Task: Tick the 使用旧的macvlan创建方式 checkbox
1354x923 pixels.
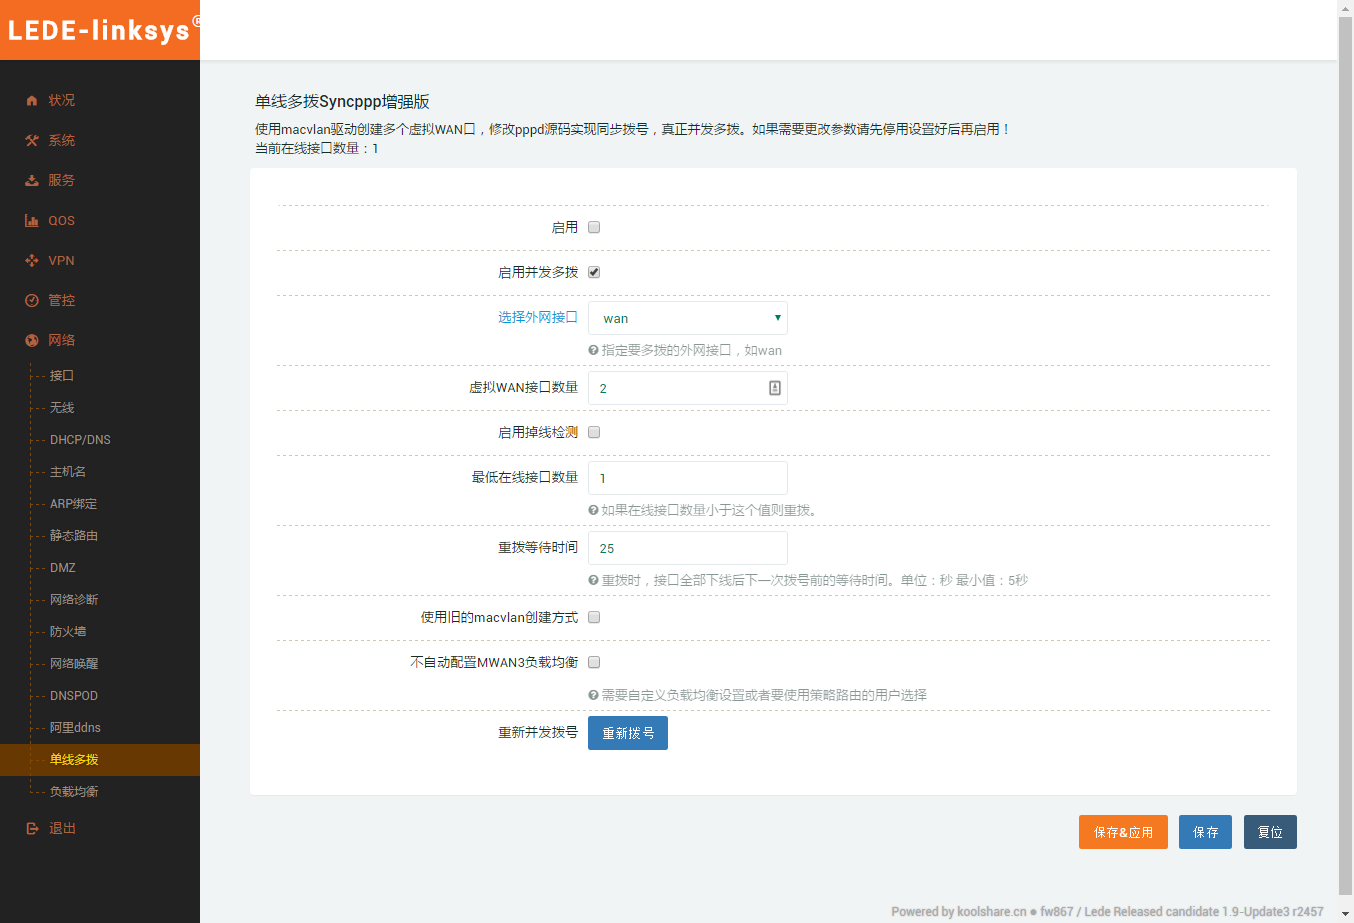Action: pos(594,617)
